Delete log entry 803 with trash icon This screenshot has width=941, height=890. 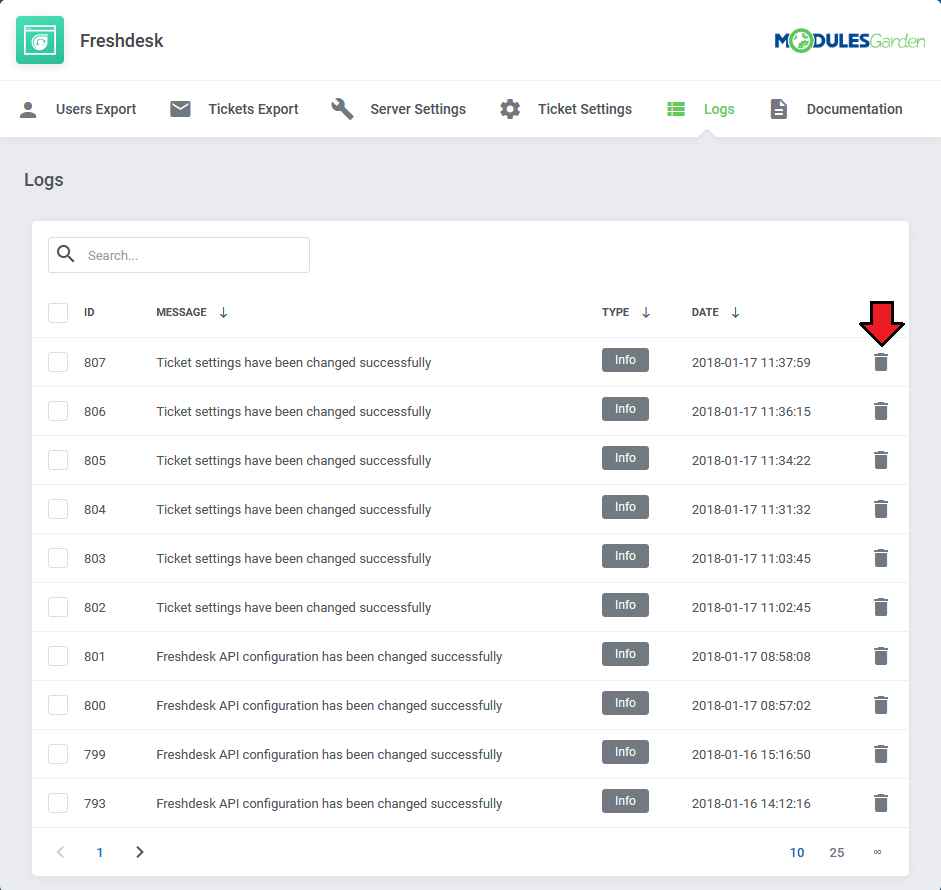click(x=880, y=558)
